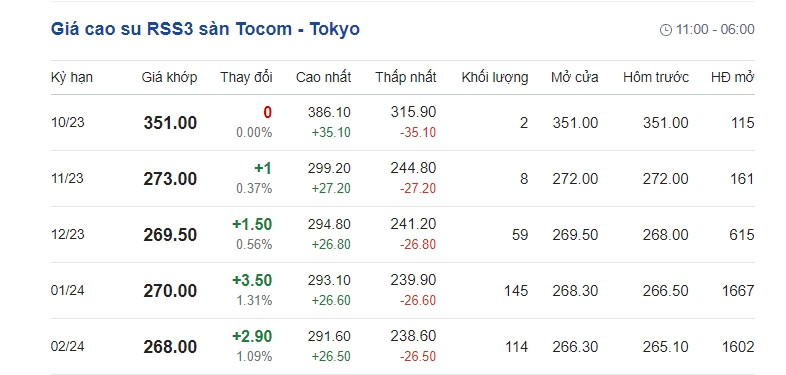Click the Thay đổi column header
This screenshot has width=786, height=375.
[x=246, y=77]
